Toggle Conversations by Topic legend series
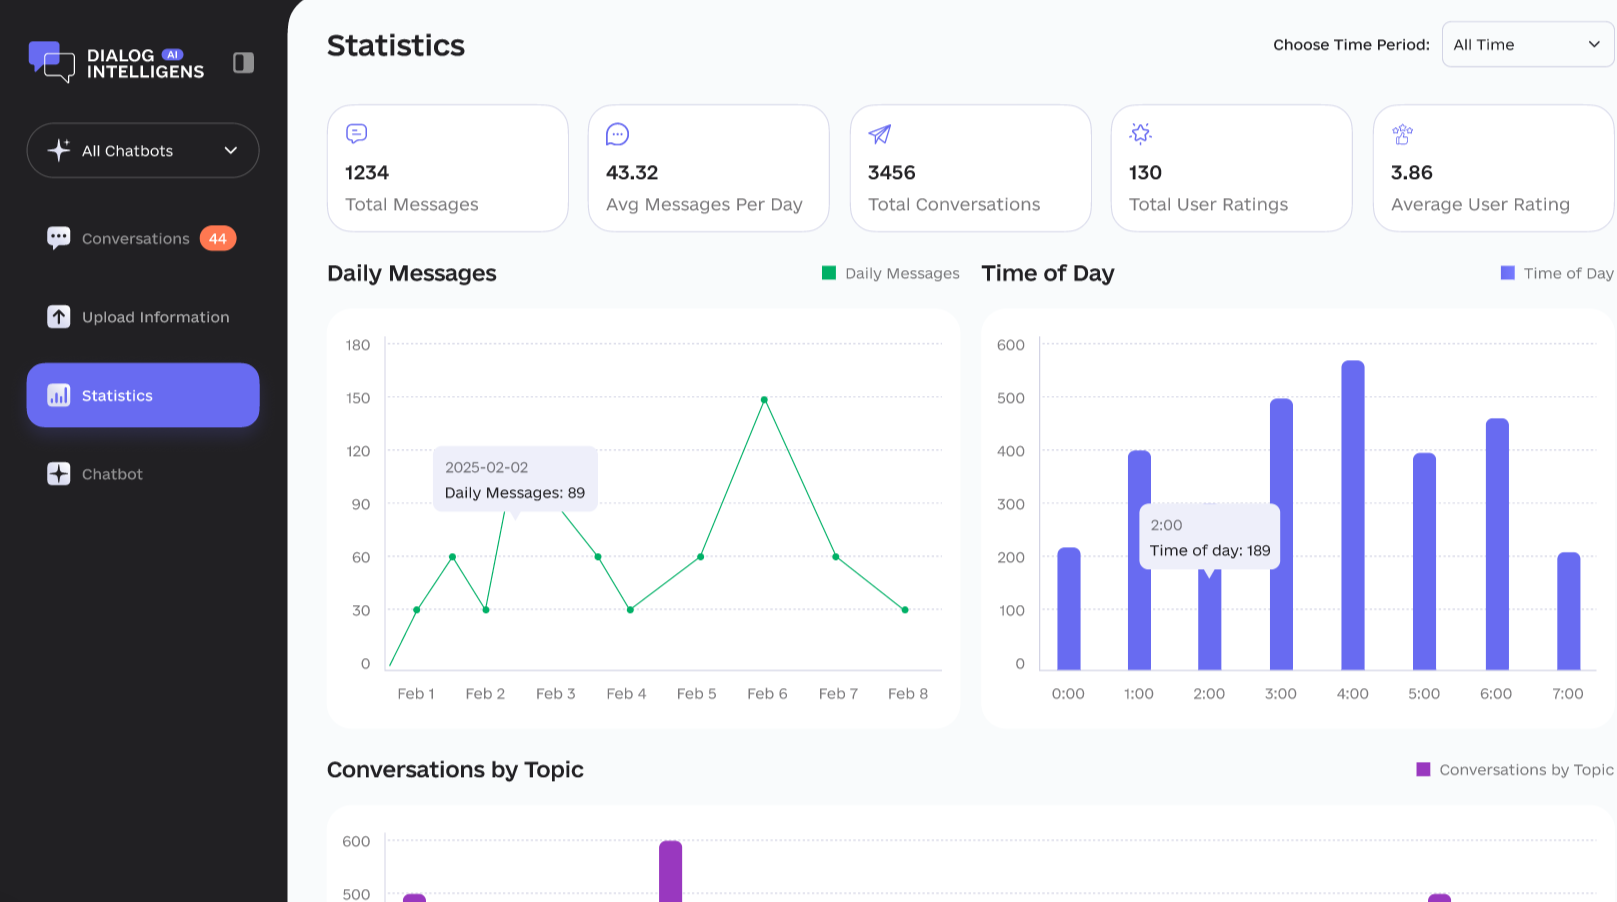This screenshot has height=902, width=1617. tap(1514, 769)
